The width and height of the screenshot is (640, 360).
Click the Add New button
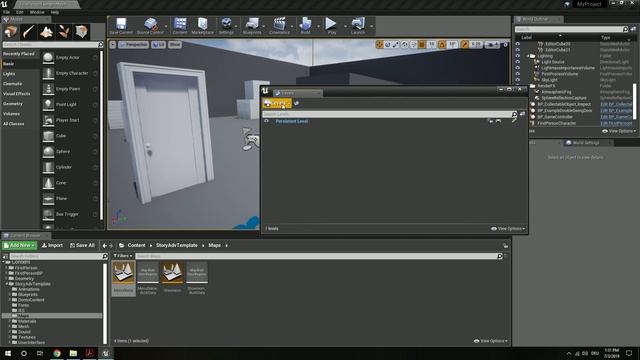pos(19,245)
